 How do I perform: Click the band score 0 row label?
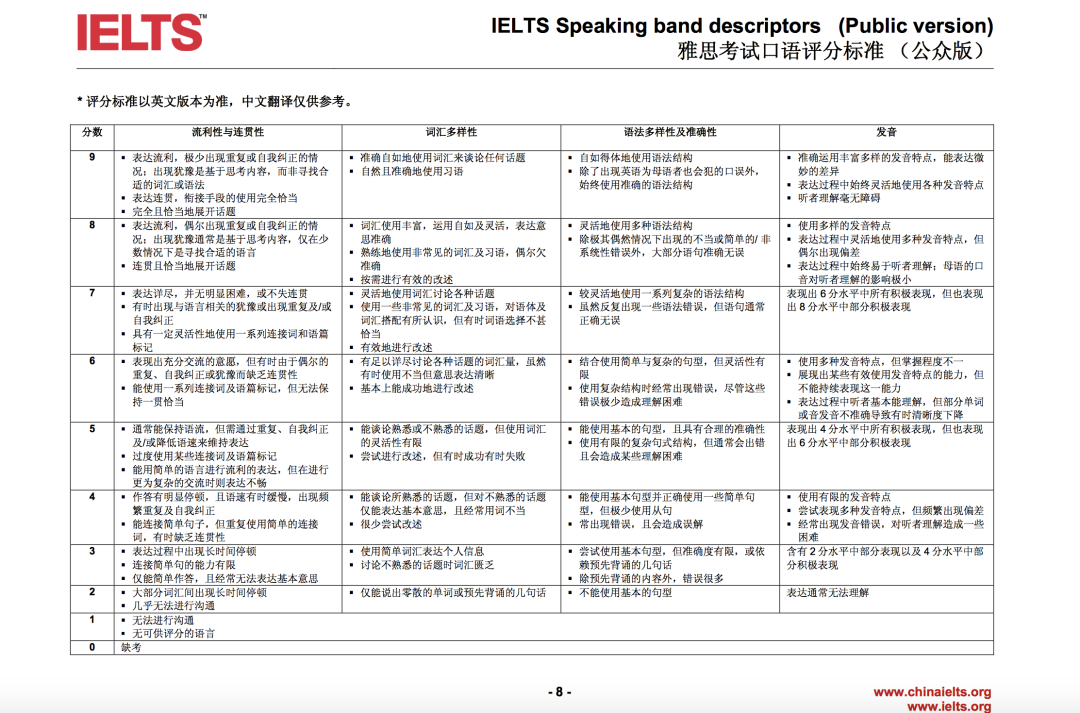point(92,647)
